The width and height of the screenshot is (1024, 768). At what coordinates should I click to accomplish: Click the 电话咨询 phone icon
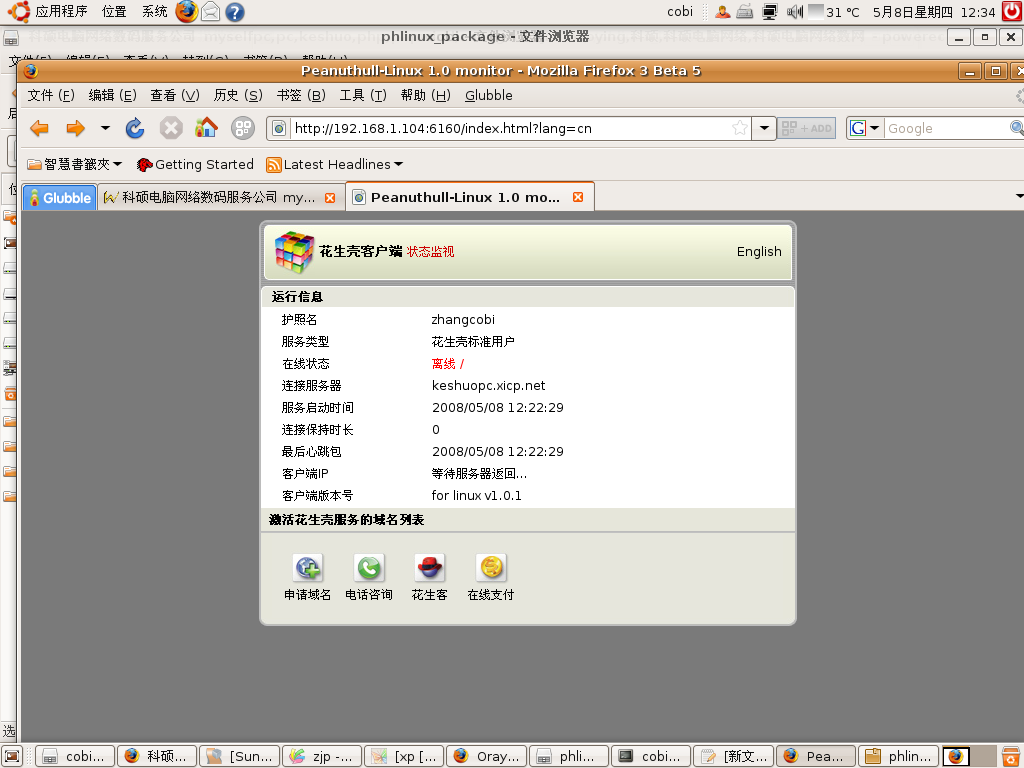click(x=369, y=567)
